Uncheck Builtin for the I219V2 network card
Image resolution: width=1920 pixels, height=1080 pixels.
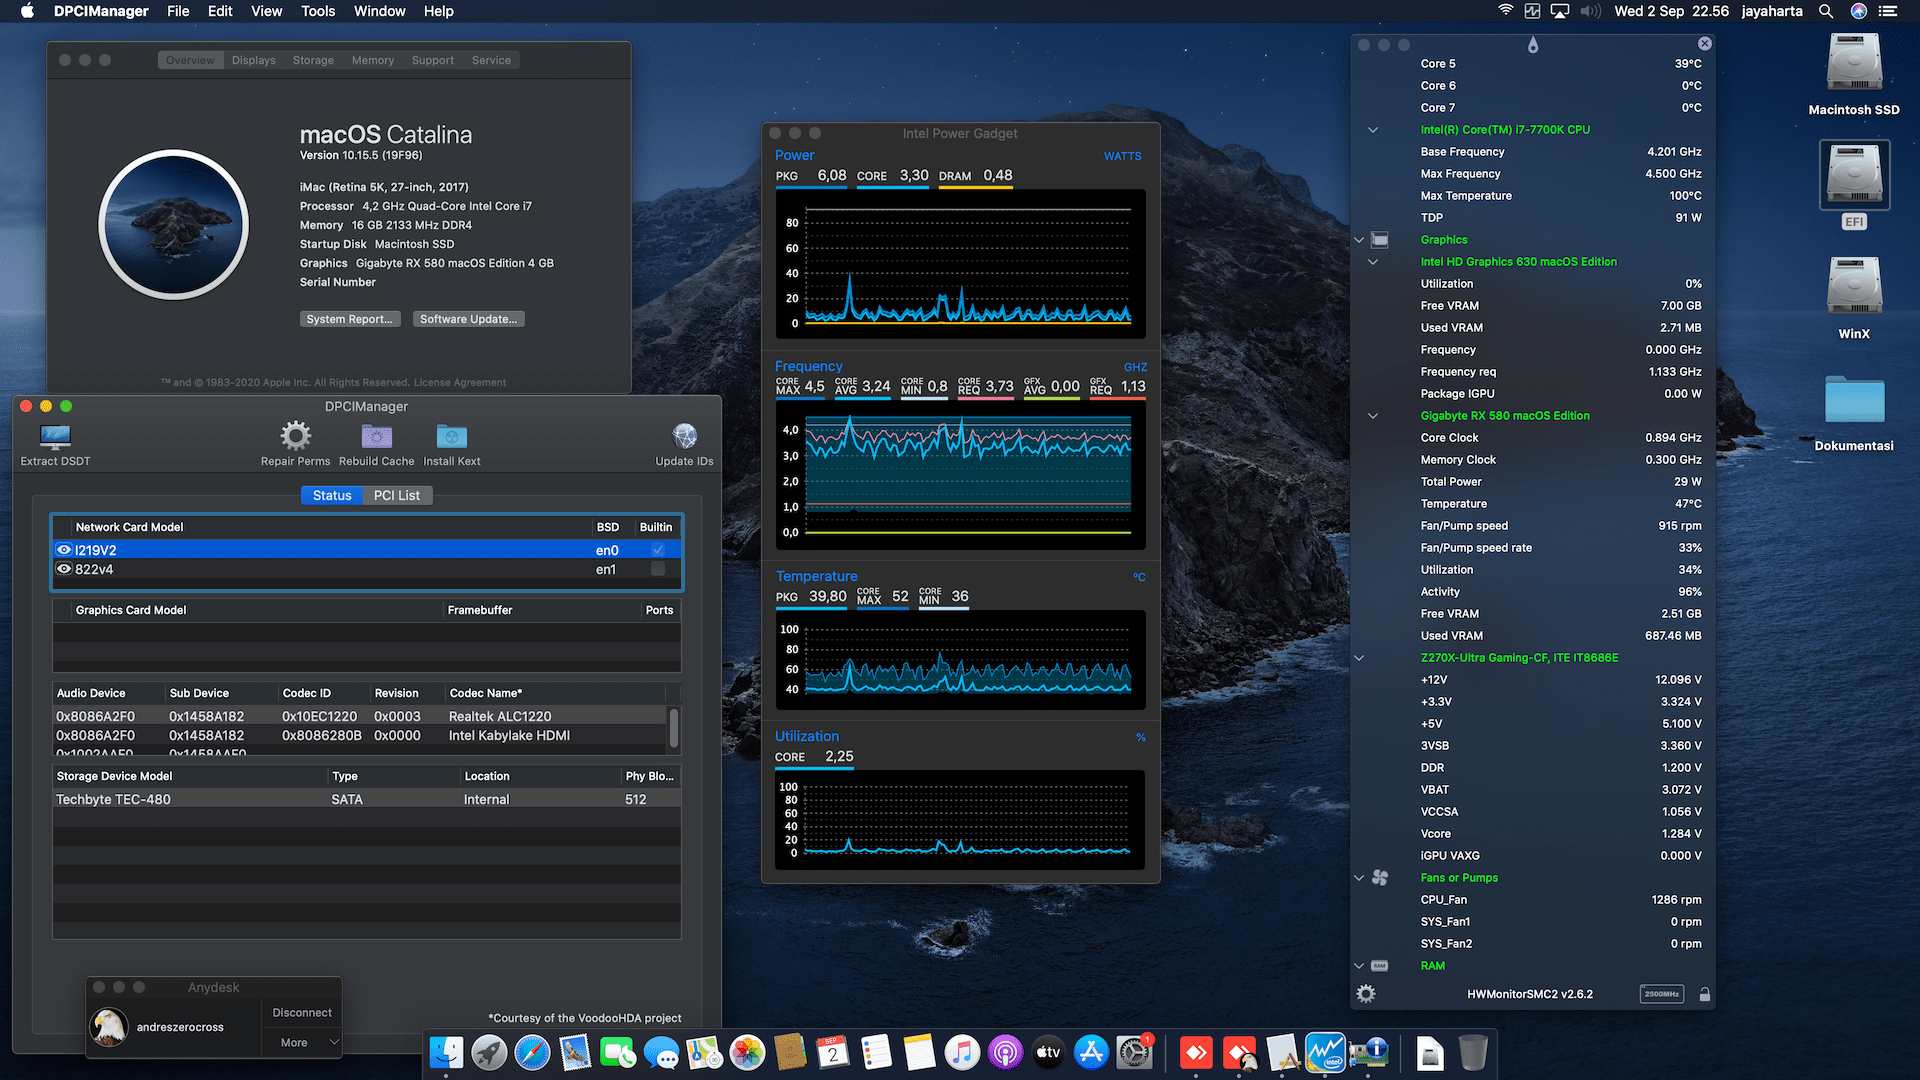(657, 550)
